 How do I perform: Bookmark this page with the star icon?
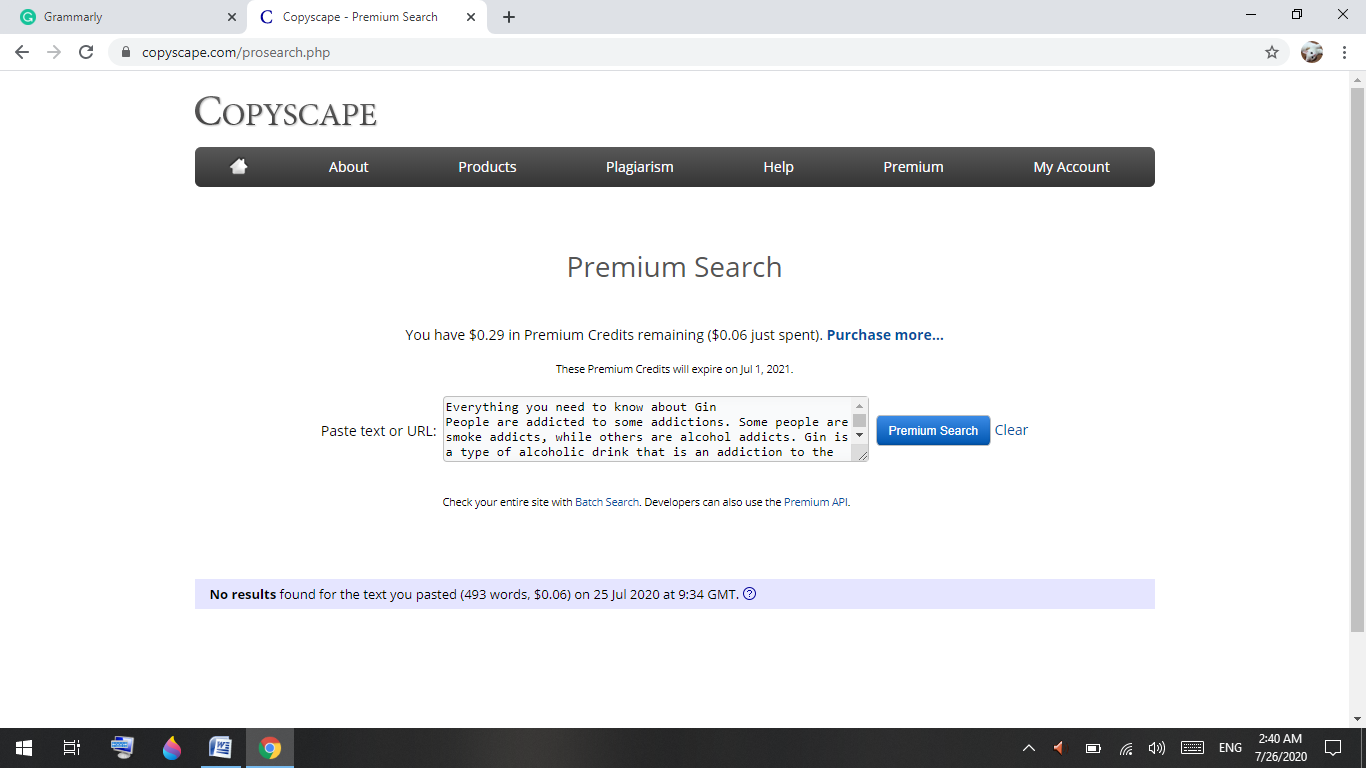[x=1272, y=52]
